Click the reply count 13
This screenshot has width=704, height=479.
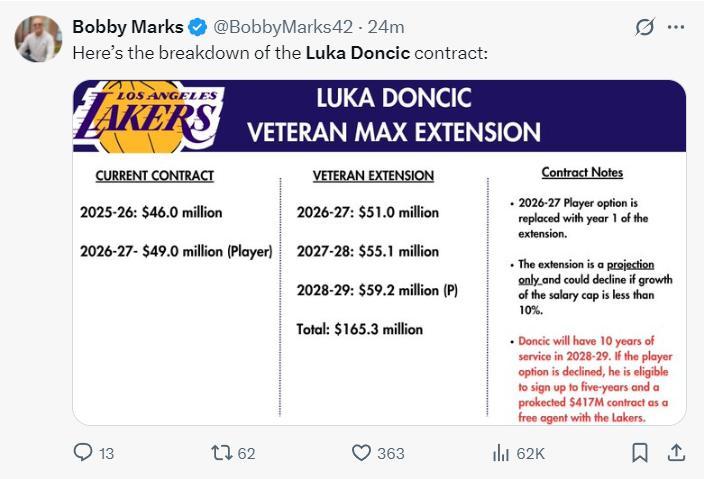(x=107, y=454)
